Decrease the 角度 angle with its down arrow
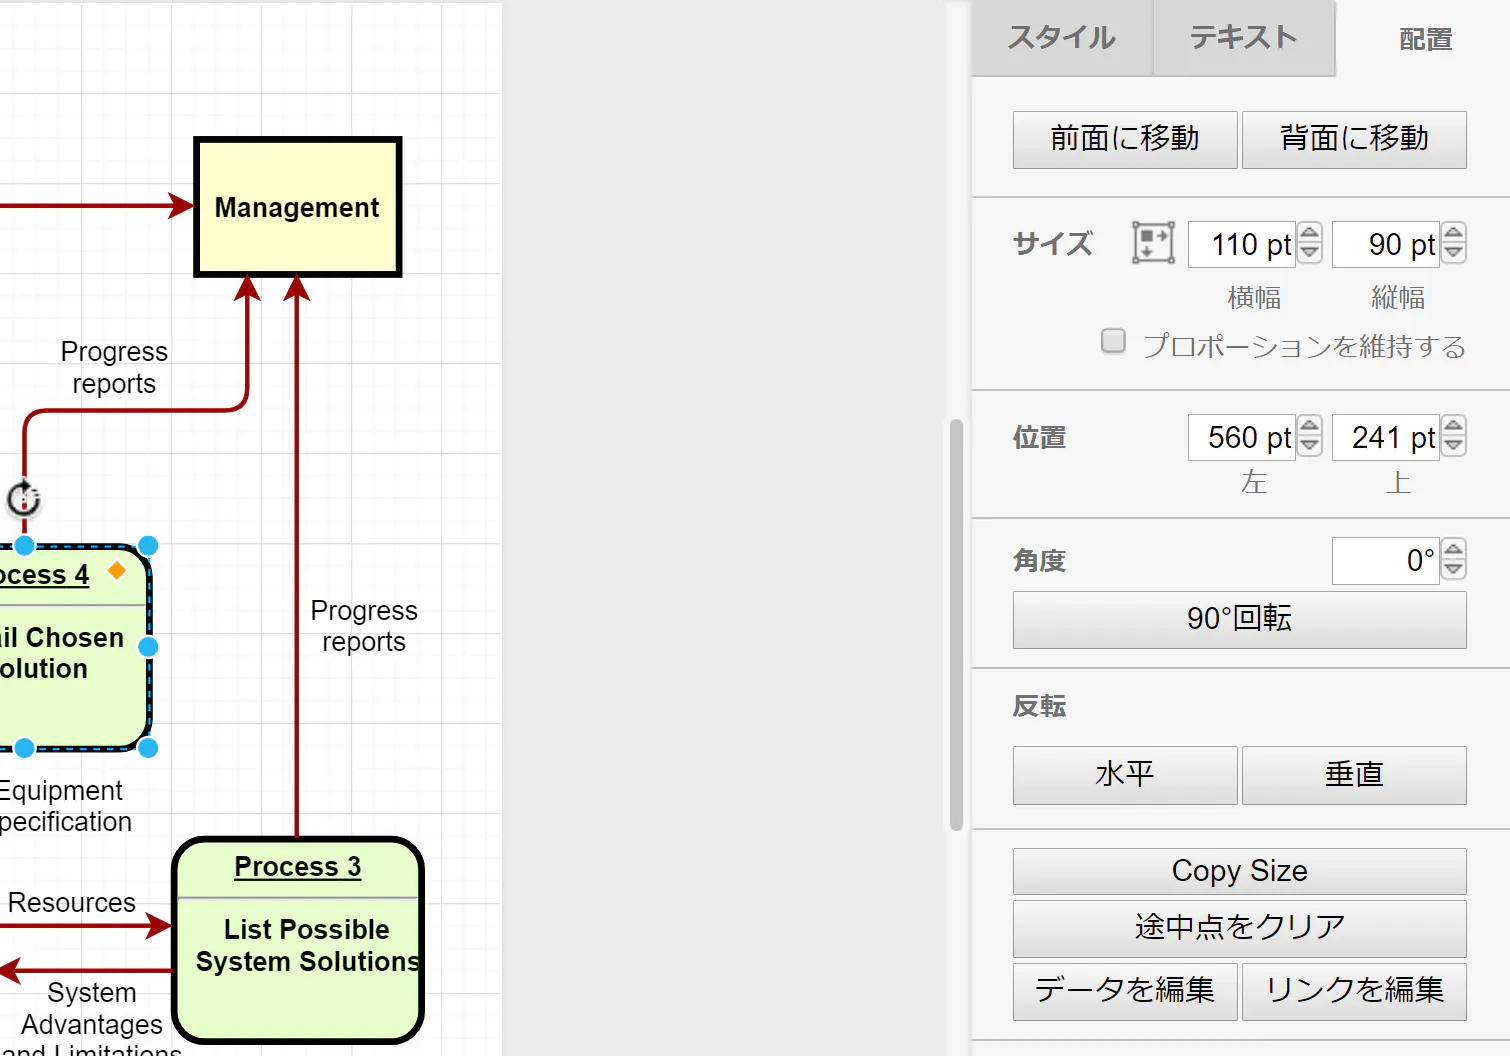Screen dimensions: 1510x1056 tap(1454, 570)
